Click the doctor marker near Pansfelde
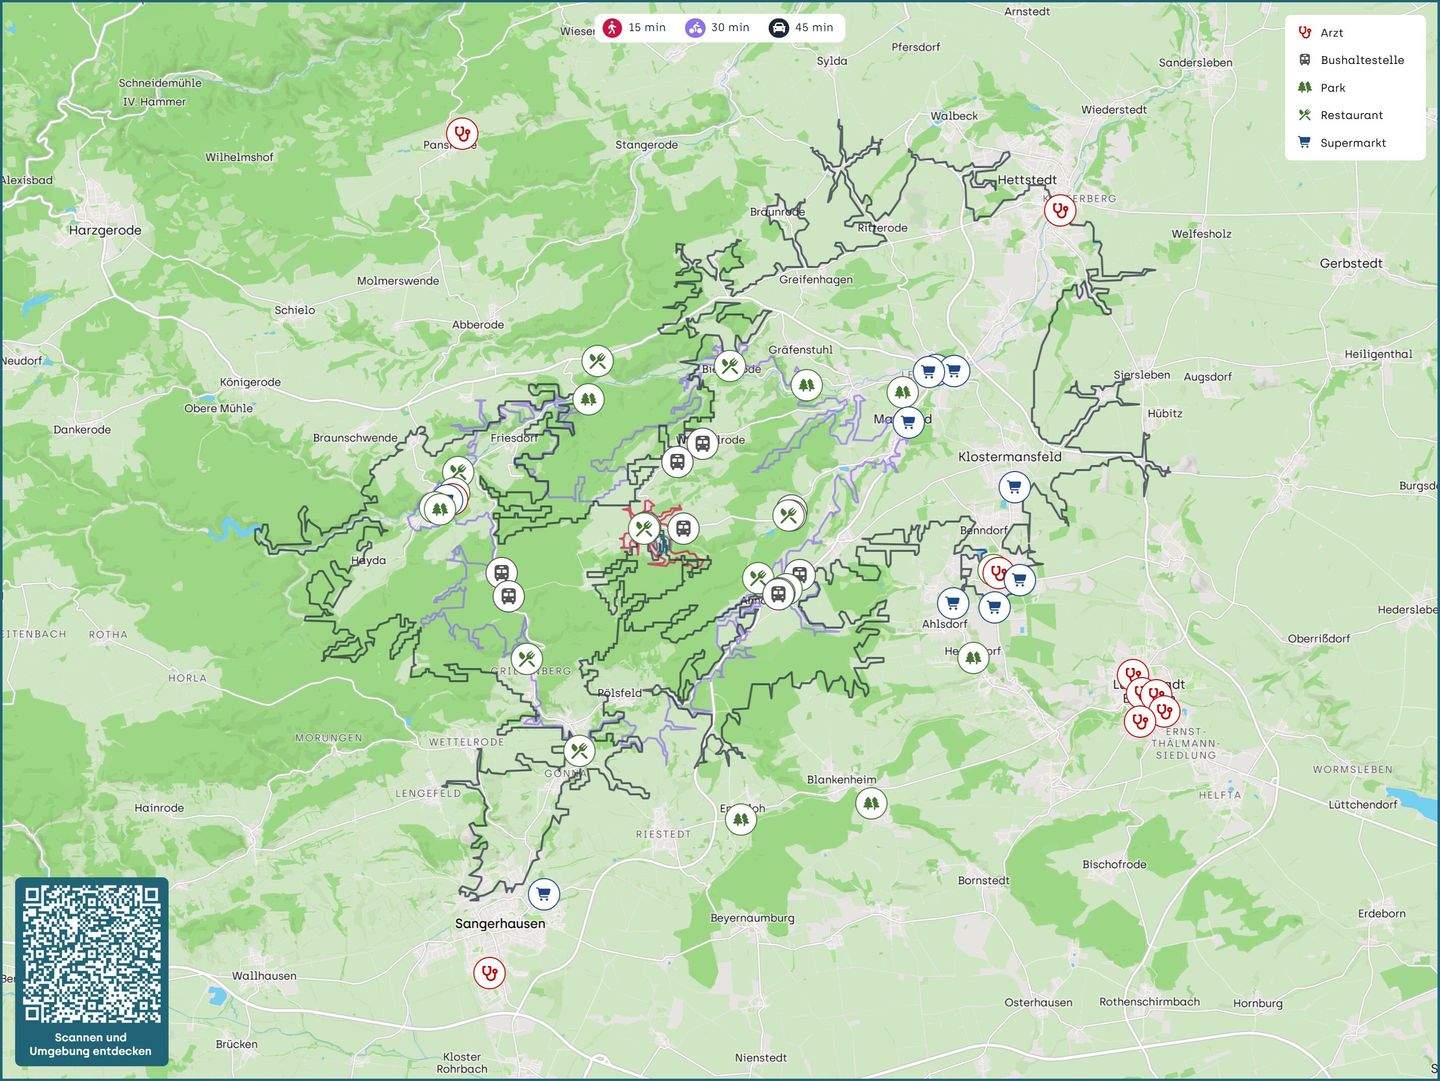 (x=461, y=133)
